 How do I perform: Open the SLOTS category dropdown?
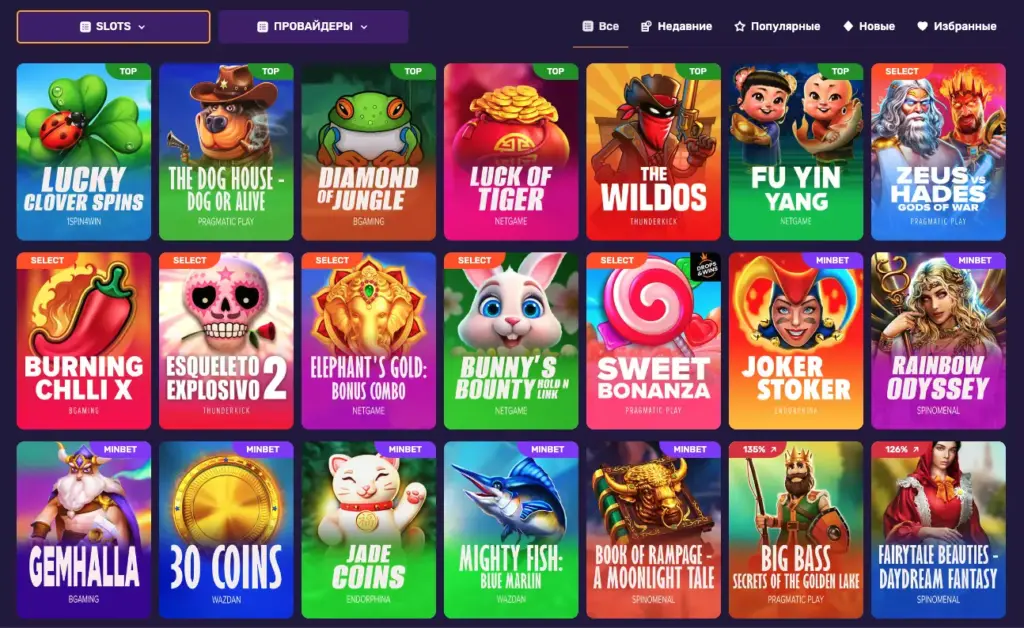pos(113,27)
